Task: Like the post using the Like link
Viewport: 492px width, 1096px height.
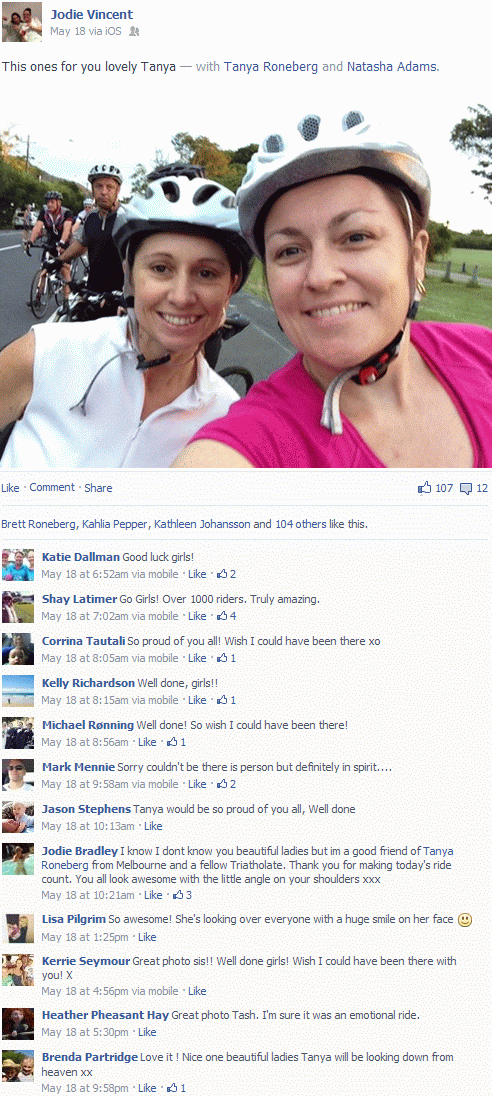Action: pos(10,488)
